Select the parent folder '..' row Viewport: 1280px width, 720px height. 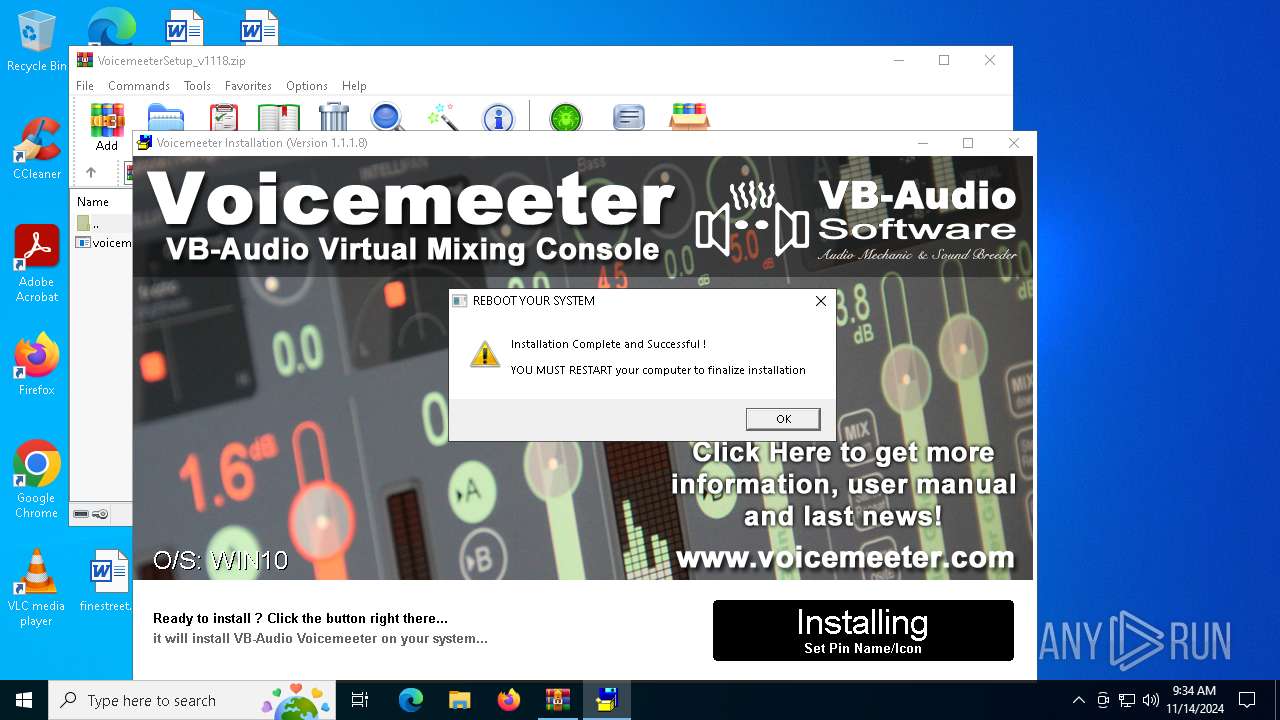(102, 223)
